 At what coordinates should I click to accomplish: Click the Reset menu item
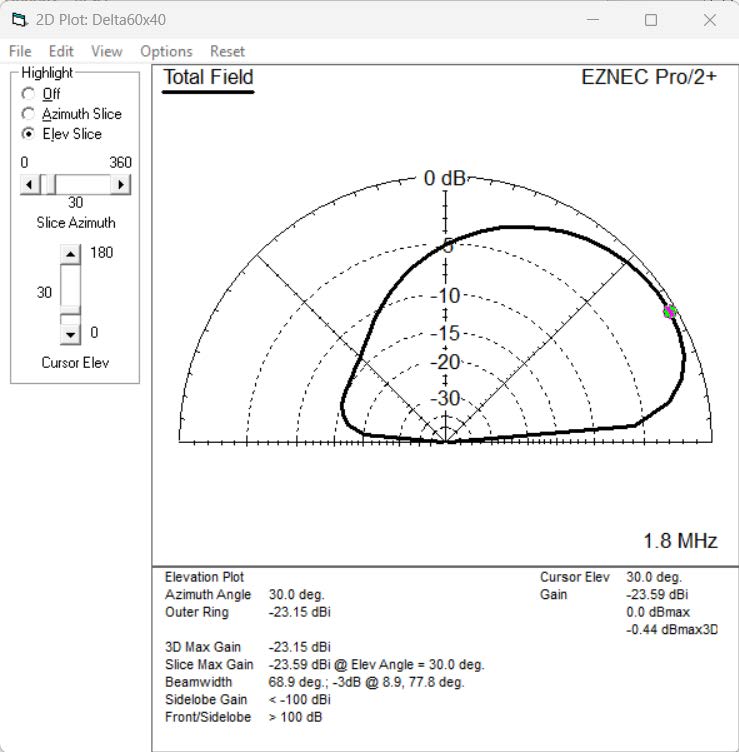coord(227,51)
